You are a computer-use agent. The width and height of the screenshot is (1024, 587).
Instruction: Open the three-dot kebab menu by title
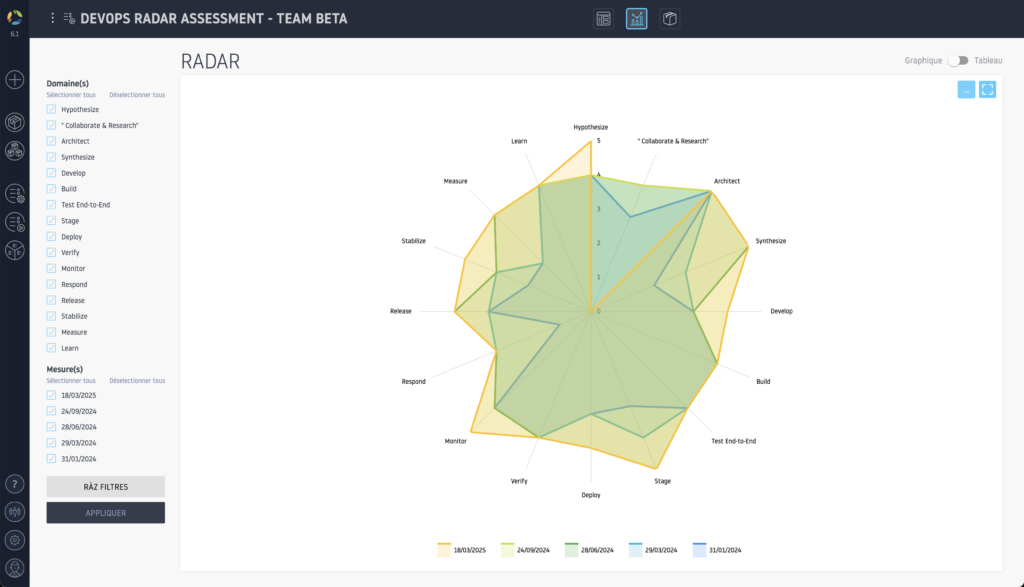tap(53, 18)
